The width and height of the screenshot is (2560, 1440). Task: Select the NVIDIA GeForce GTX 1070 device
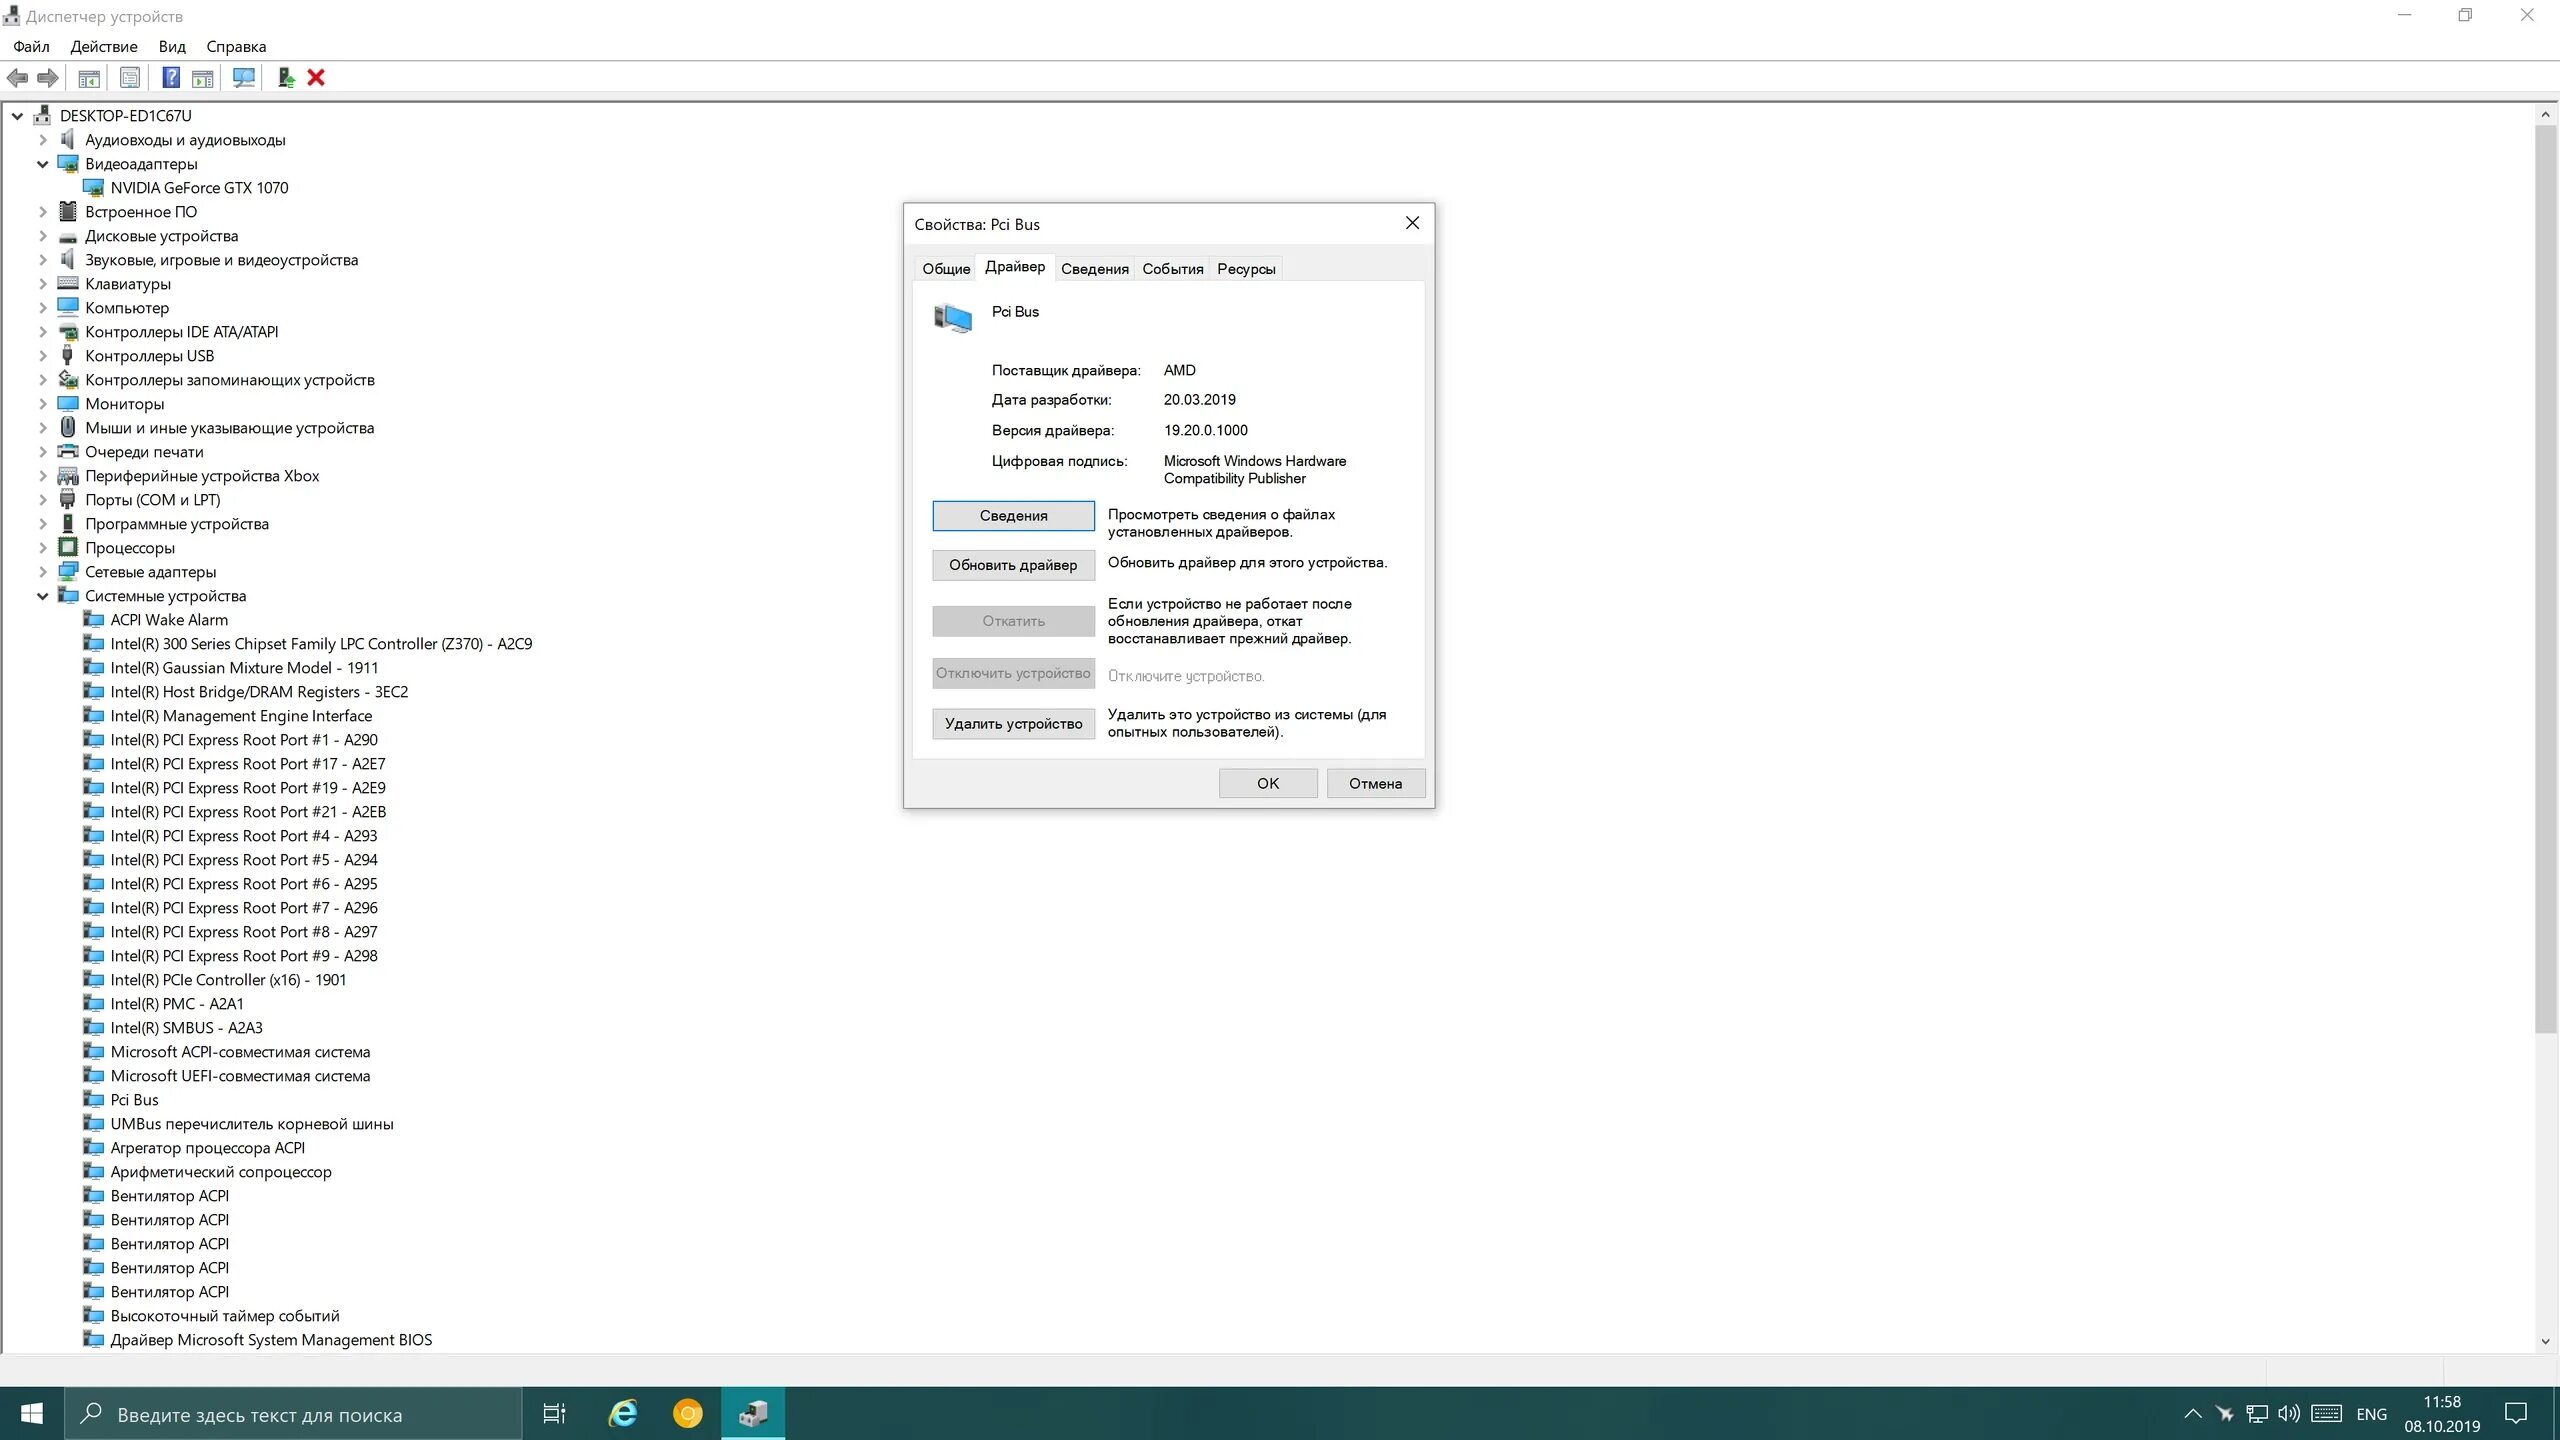tap(199, 188)
